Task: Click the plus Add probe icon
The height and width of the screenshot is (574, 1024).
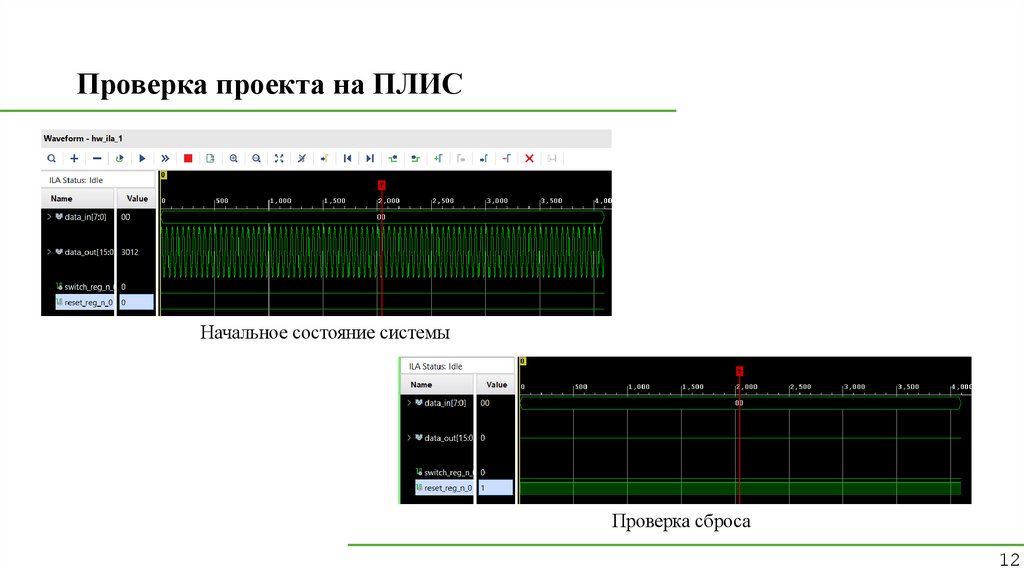Action: point(74,158)
